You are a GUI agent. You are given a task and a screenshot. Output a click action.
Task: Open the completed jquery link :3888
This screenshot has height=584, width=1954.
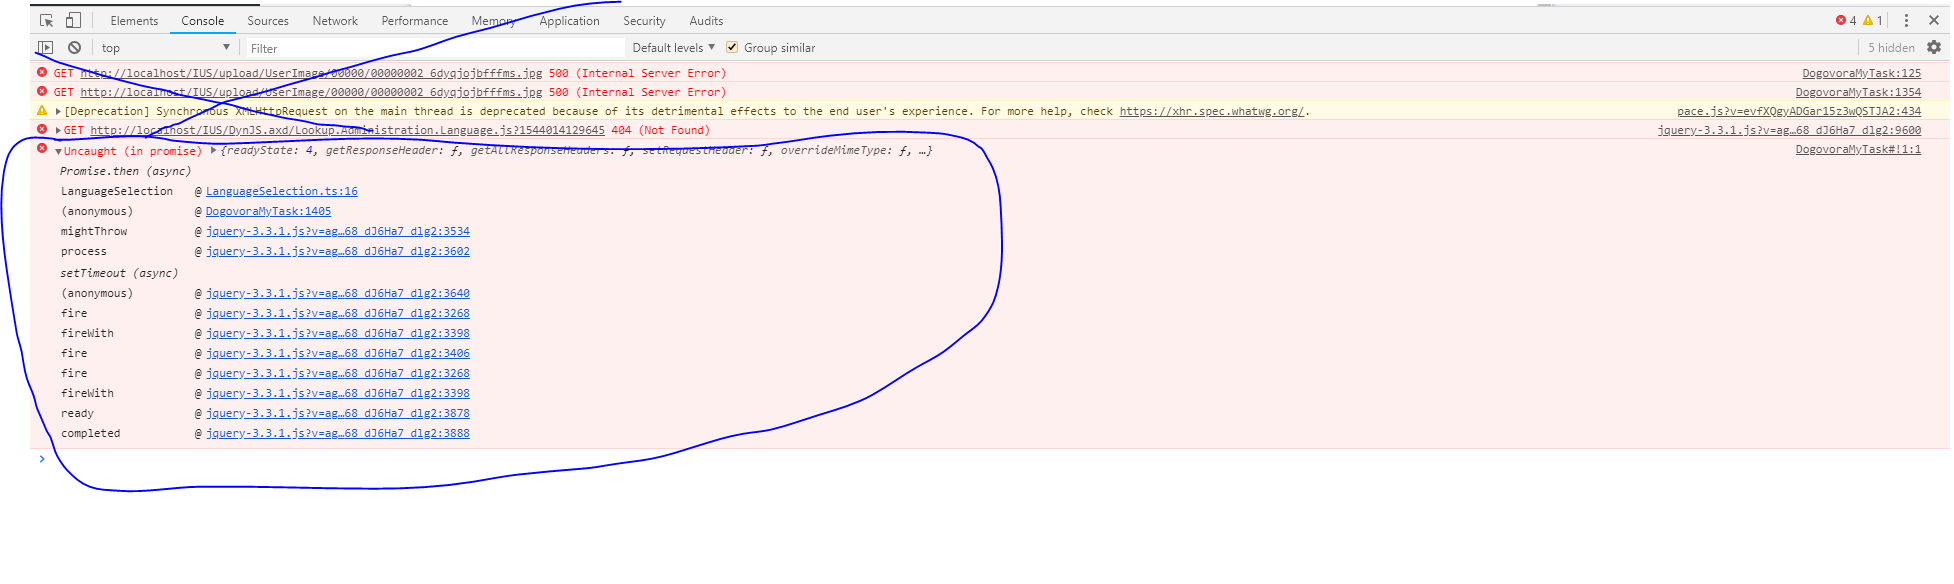338,433
